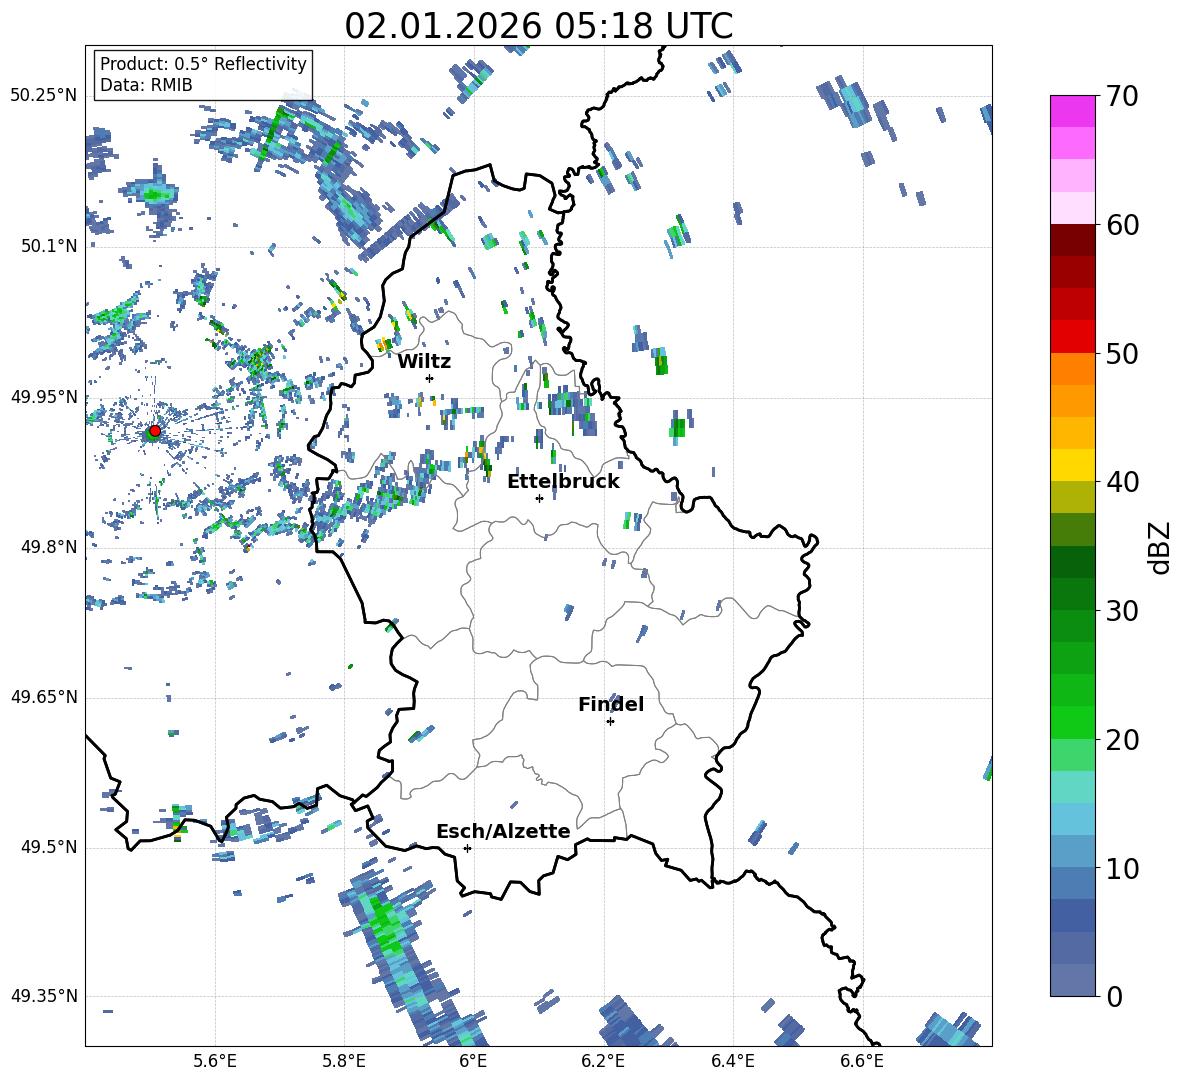Click the 49.8°N latitude label
The width and height of the screenshot is (1184, 1081).
point(50,547)
